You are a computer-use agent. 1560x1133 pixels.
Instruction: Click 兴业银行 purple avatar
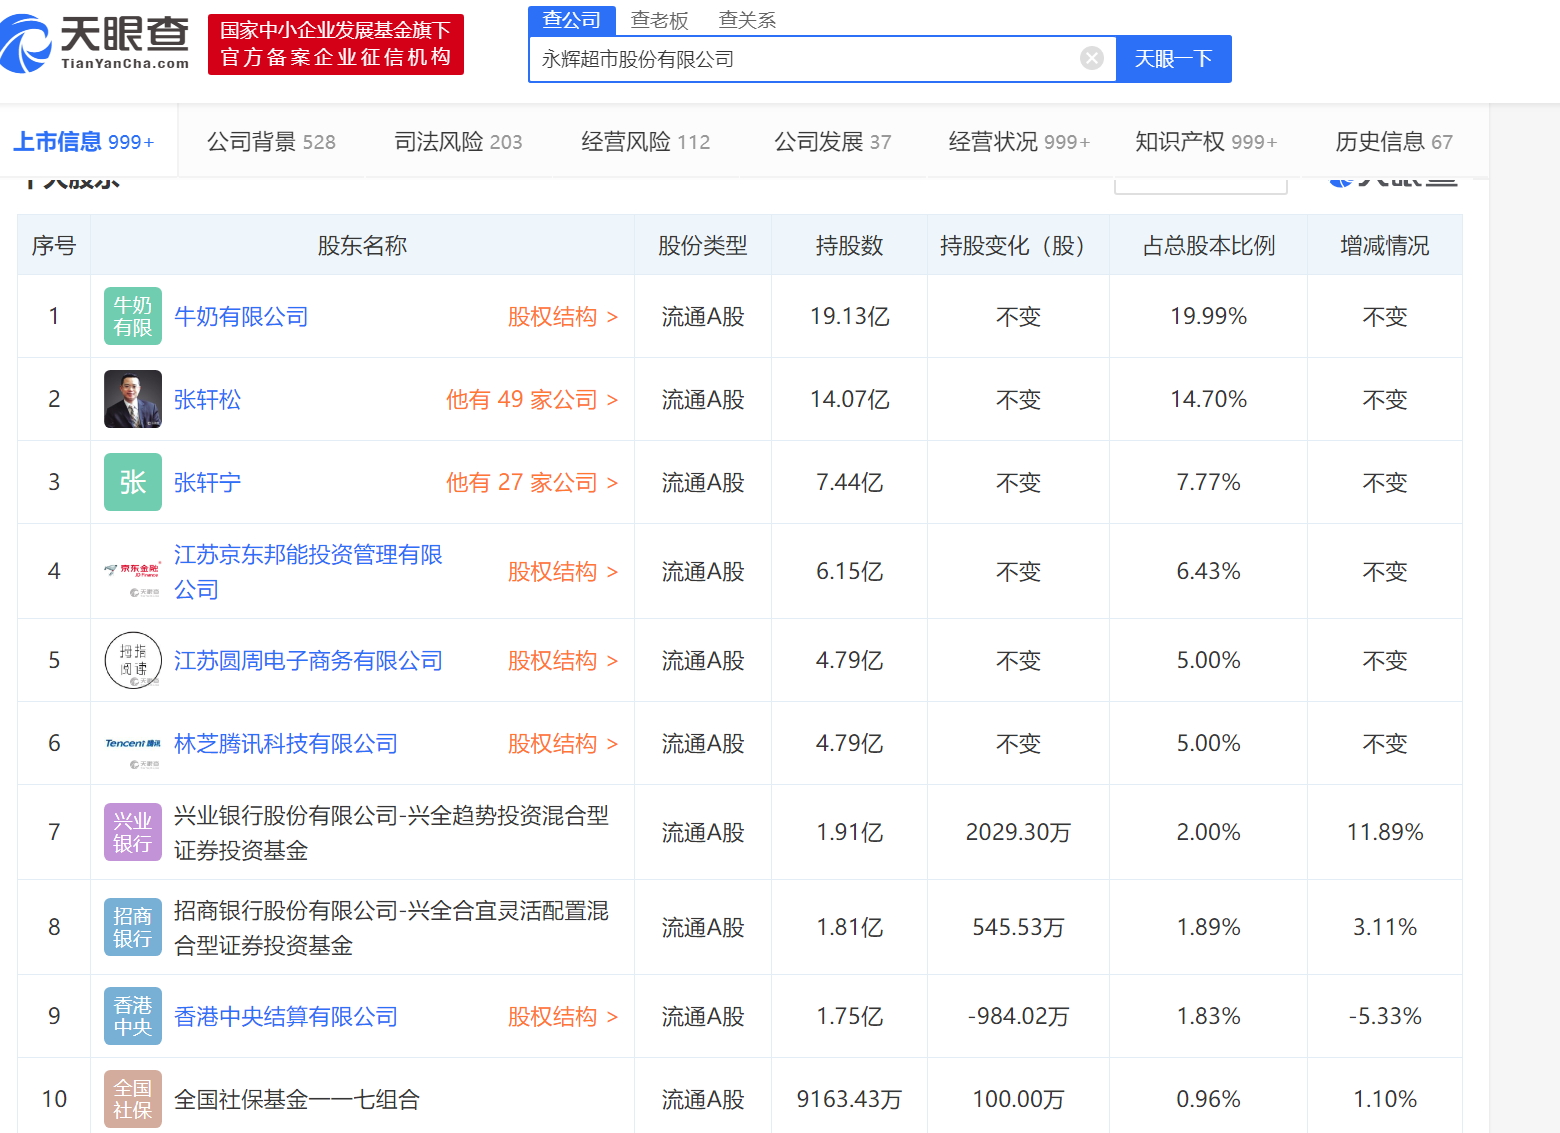point(133,832)
